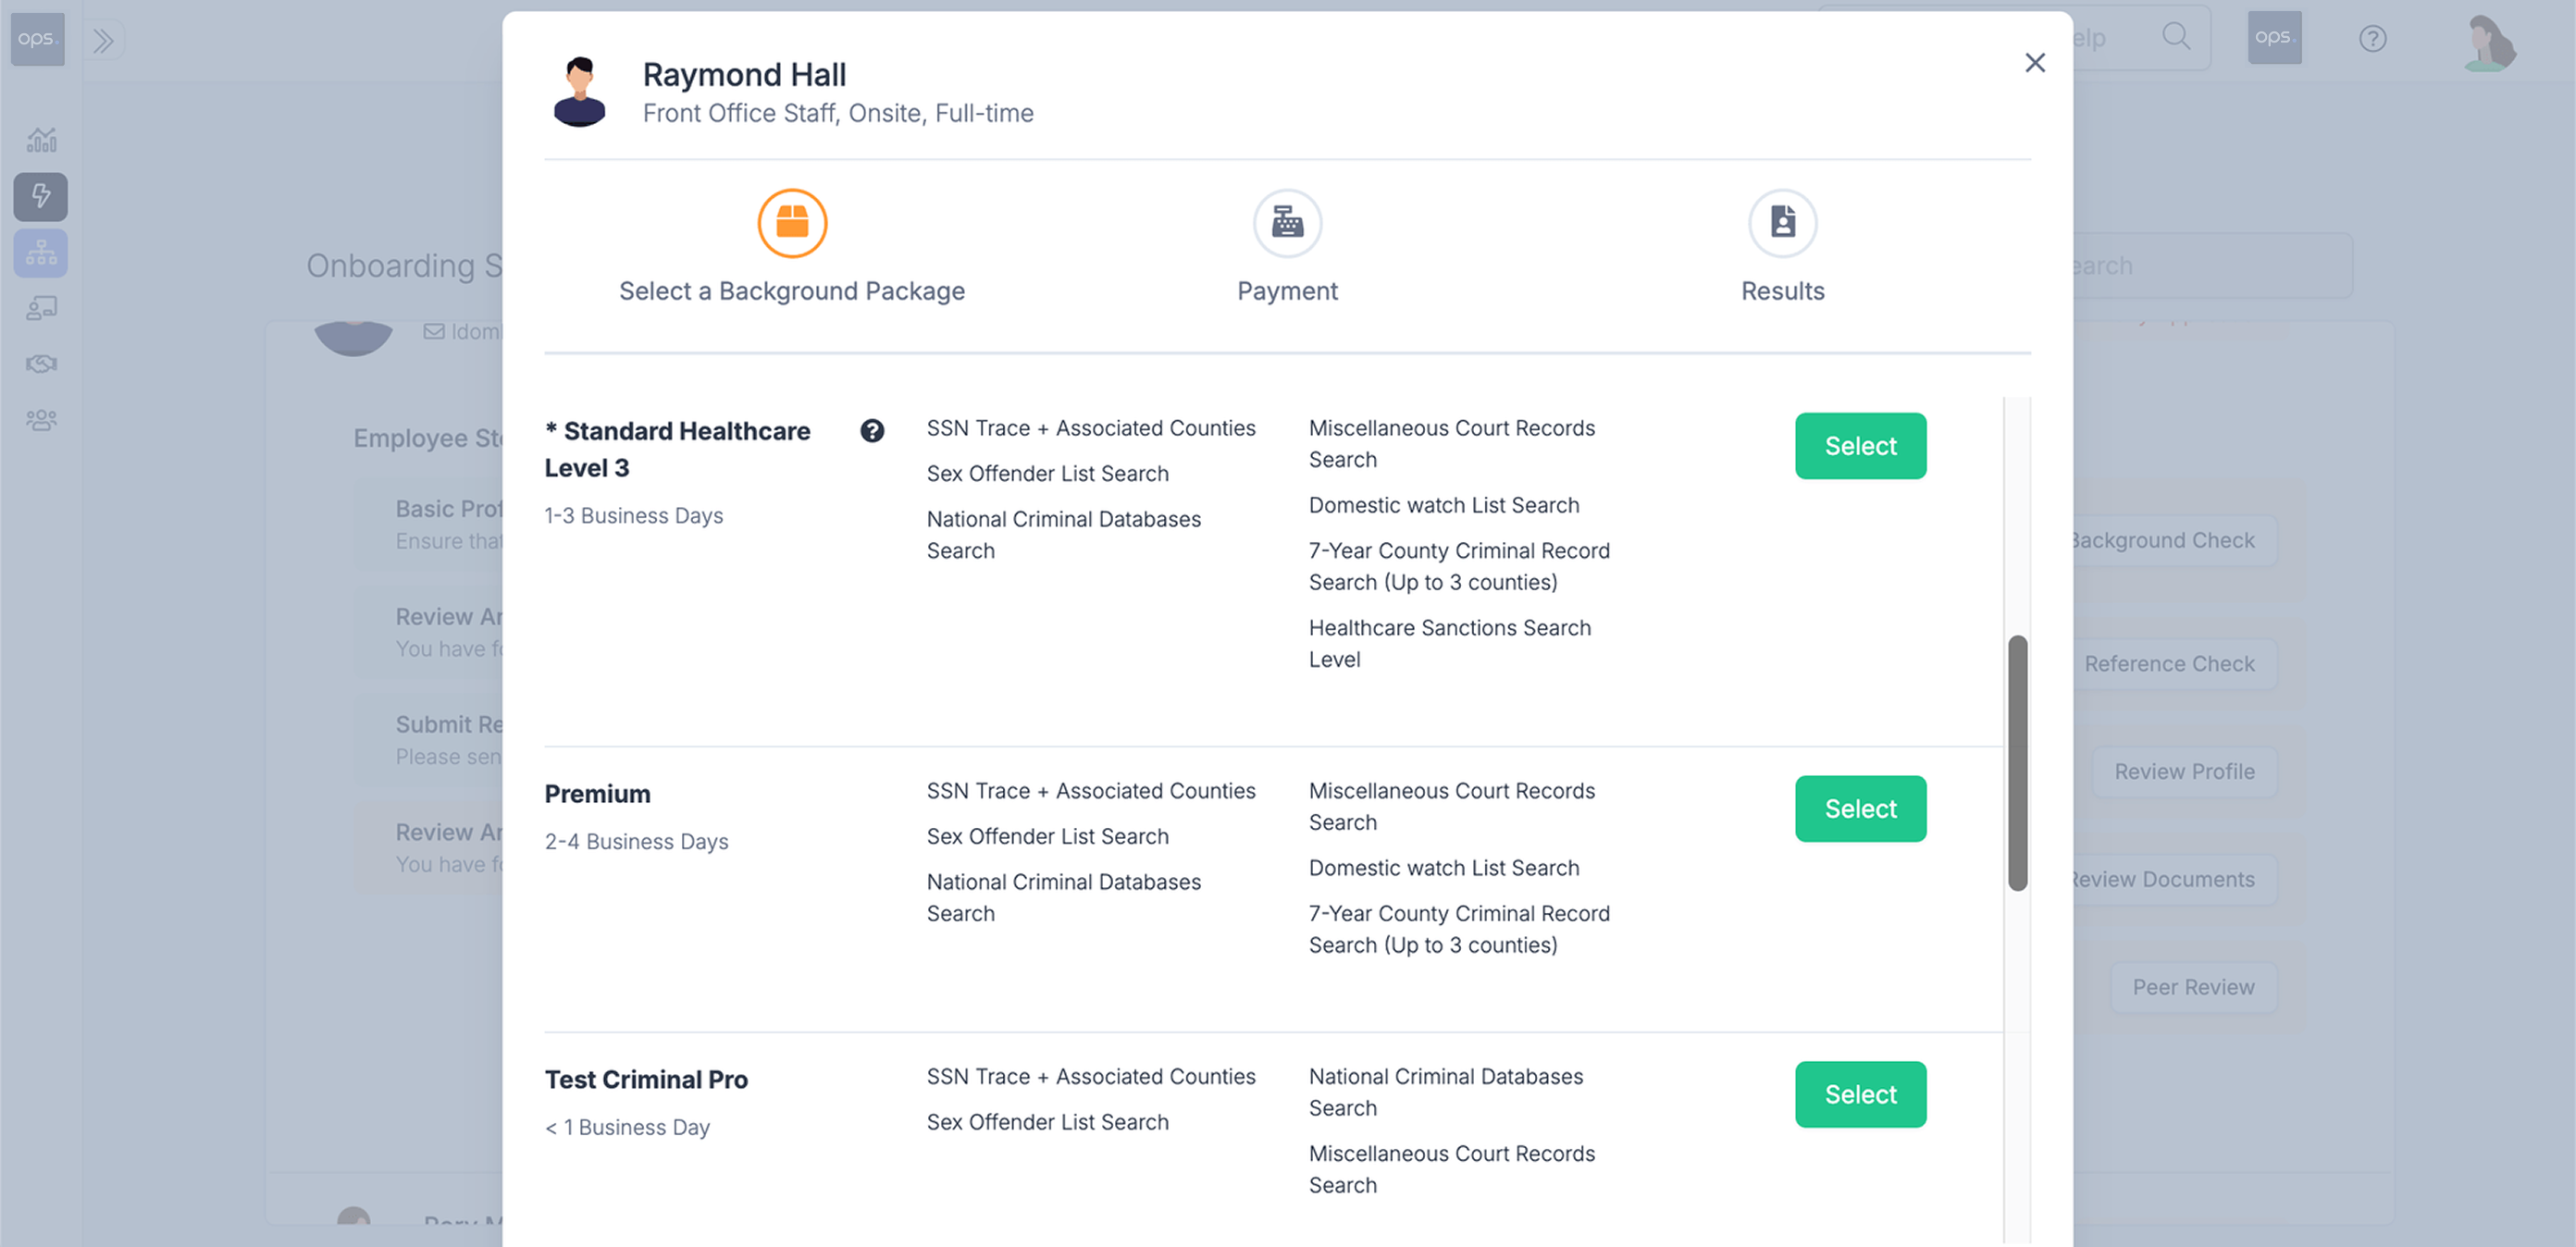This screenshot has height=1247, width=2576.
Task: Click the Payment step icon
Action: pyautogui.click(x=1287, y=223)
